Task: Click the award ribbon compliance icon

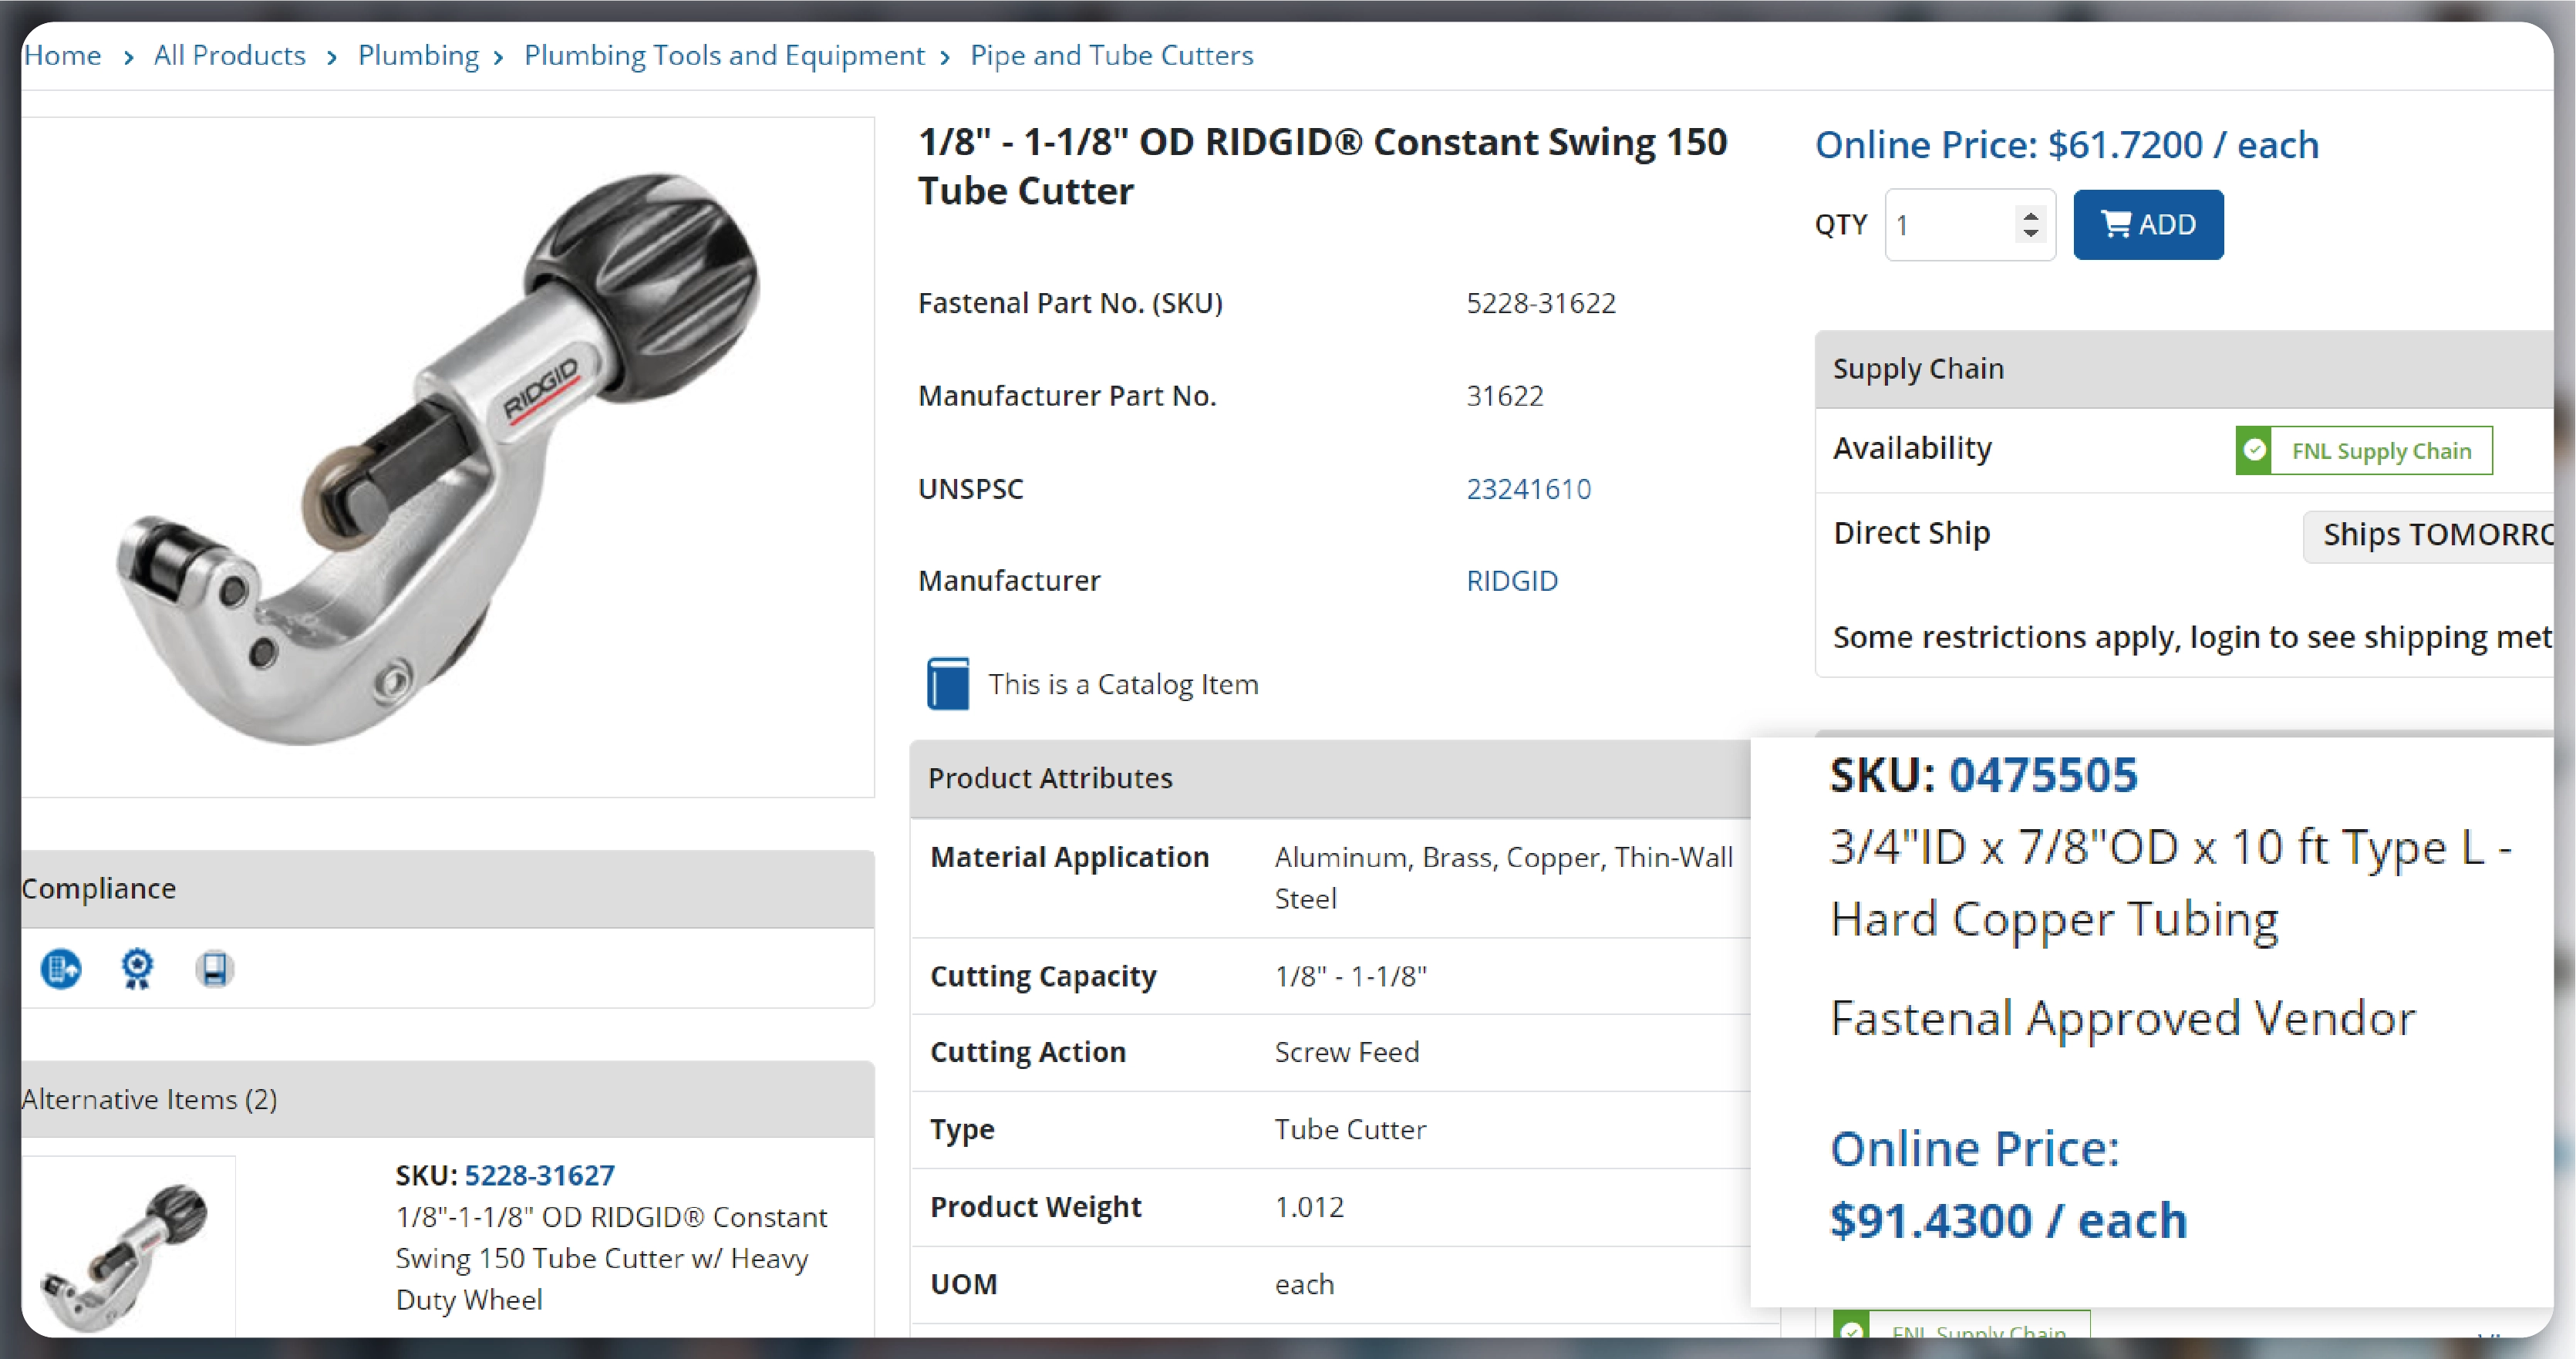Action: [x=137, y=968]
